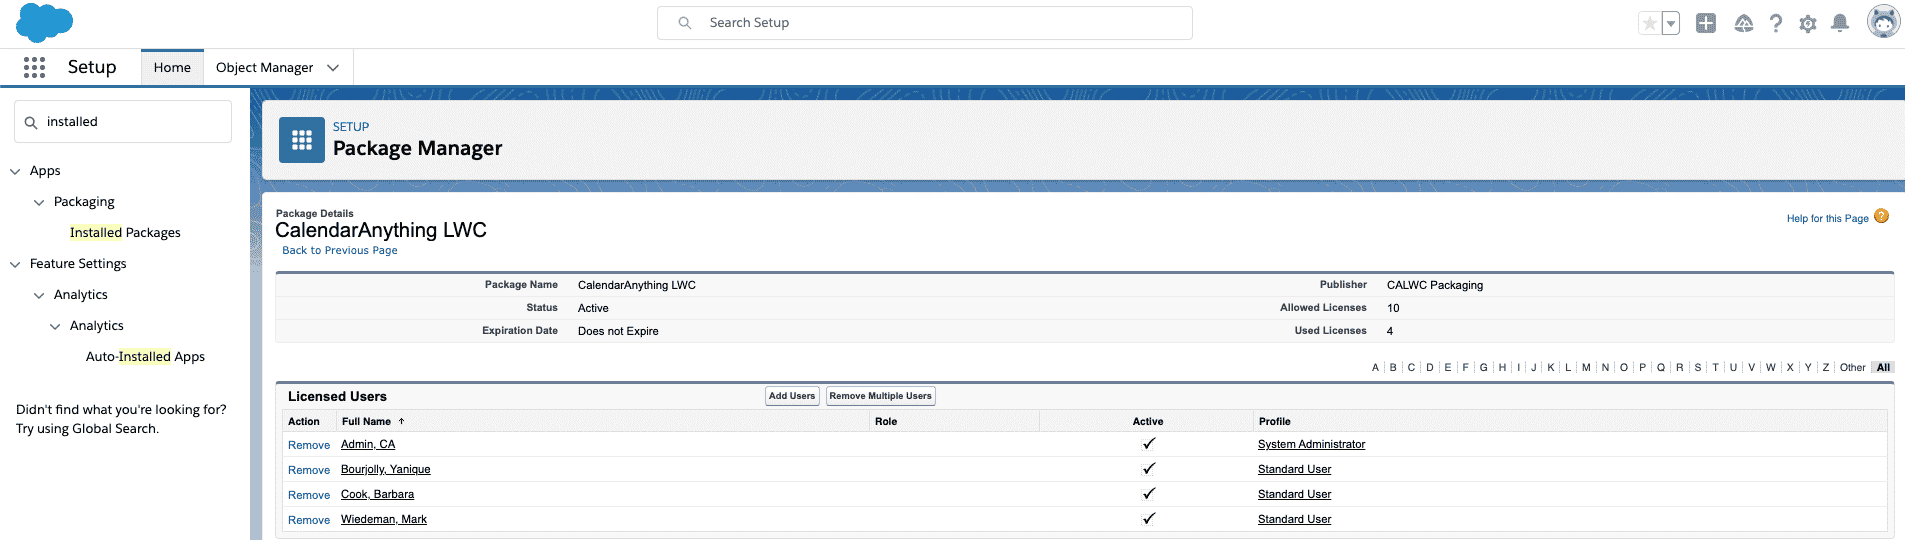Open the Bourjolly, Yanique user record
This screenshot has width=1905, height=540.
(x=386, y=469)
